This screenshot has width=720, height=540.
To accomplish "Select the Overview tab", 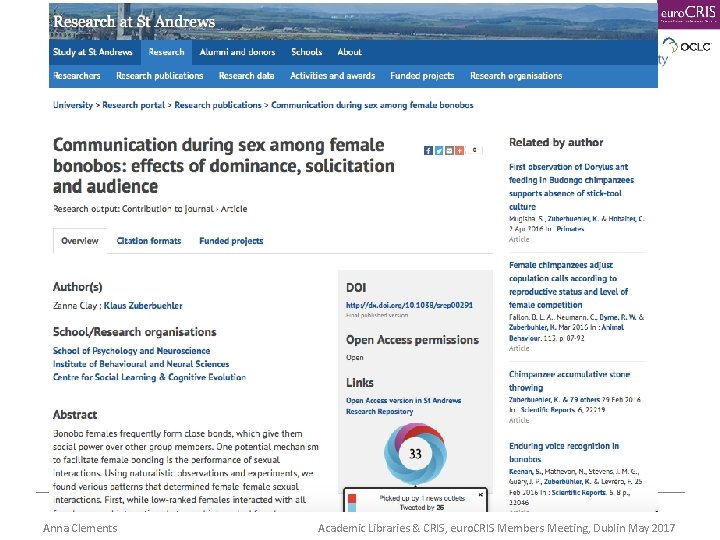I will point(80,241).
